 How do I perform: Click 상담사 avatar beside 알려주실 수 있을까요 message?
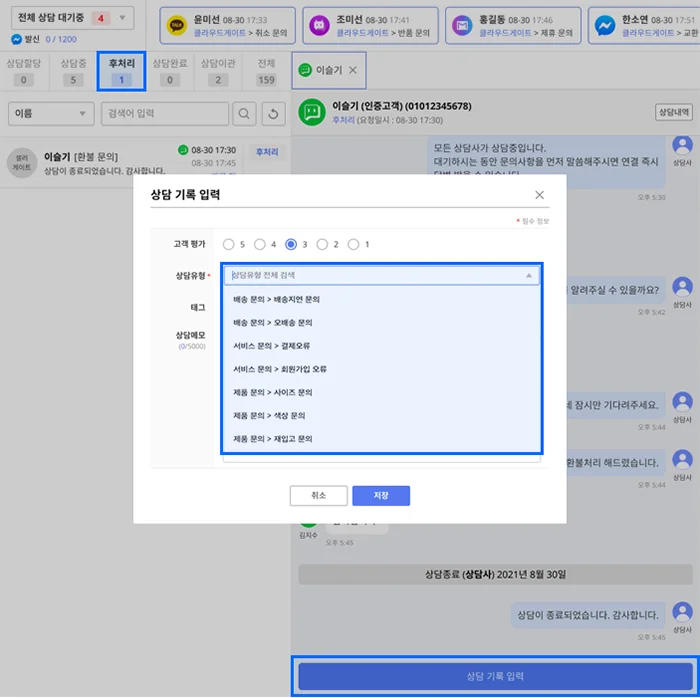(682, 287)
